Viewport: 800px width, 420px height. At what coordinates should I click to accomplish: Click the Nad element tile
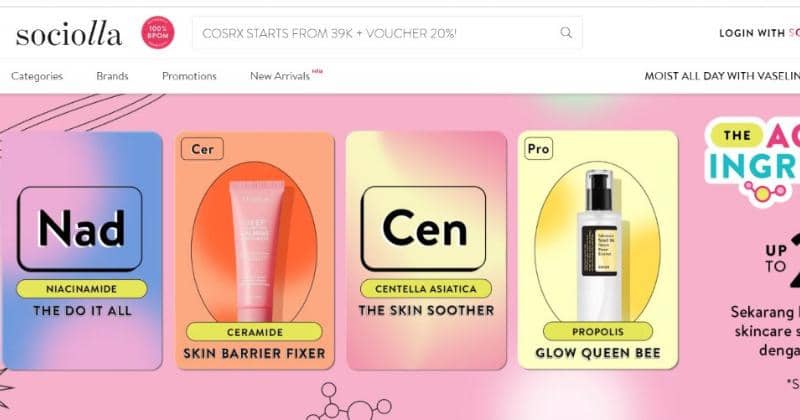tap(80, 229)
